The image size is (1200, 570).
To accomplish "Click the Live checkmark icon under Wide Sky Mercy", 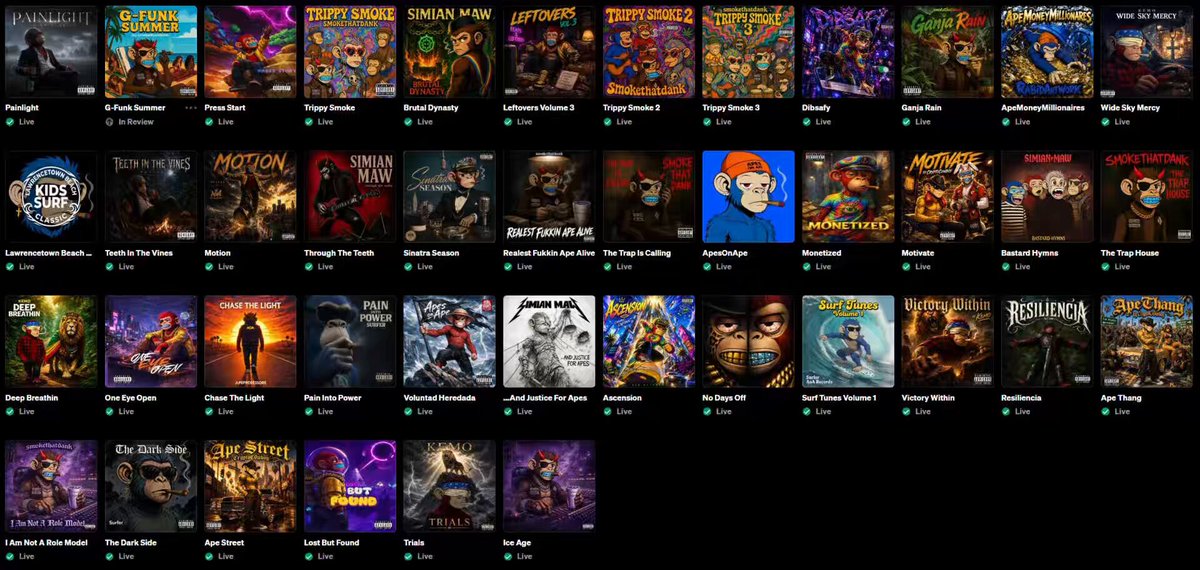I will (x=1106, y=122).
